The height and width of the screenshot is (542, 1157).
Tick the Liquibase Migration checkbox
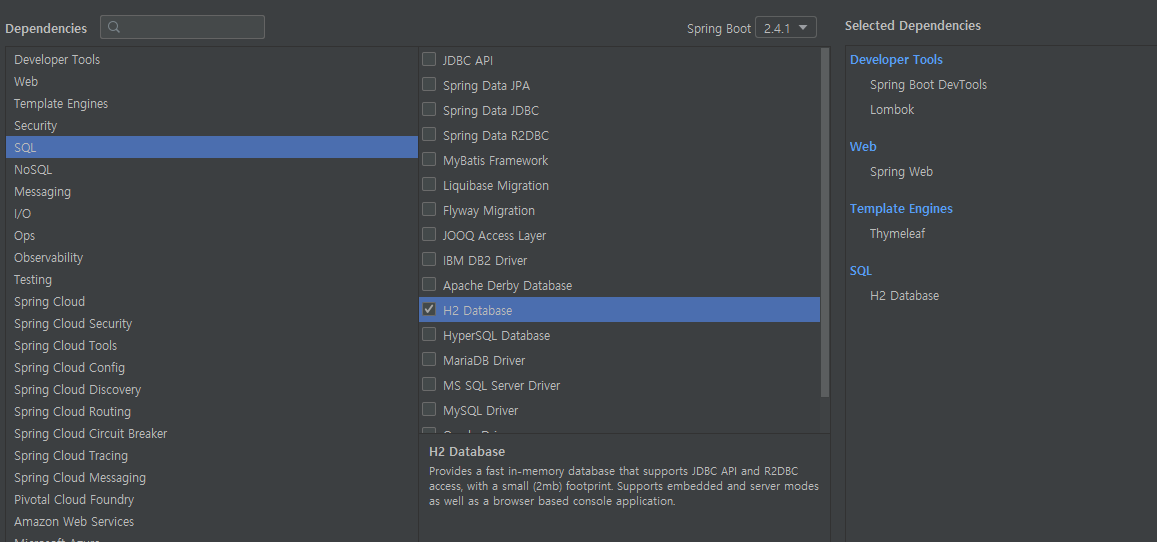pyautogui.click(x=429, y=184)
